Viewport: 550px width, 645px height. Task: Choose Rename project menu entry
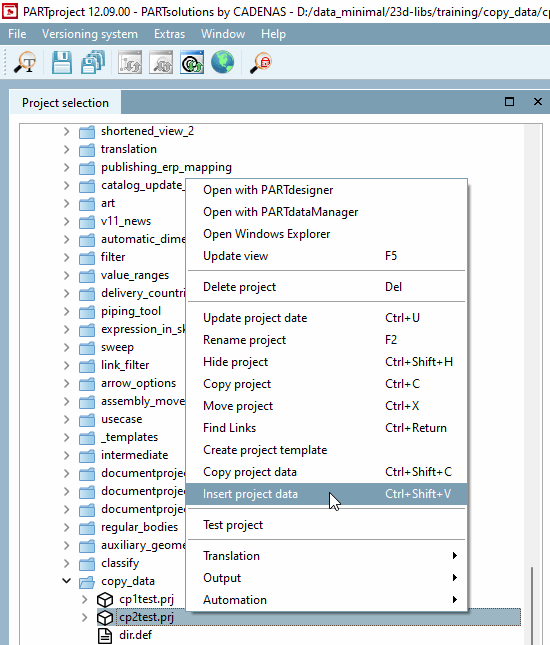327,340
